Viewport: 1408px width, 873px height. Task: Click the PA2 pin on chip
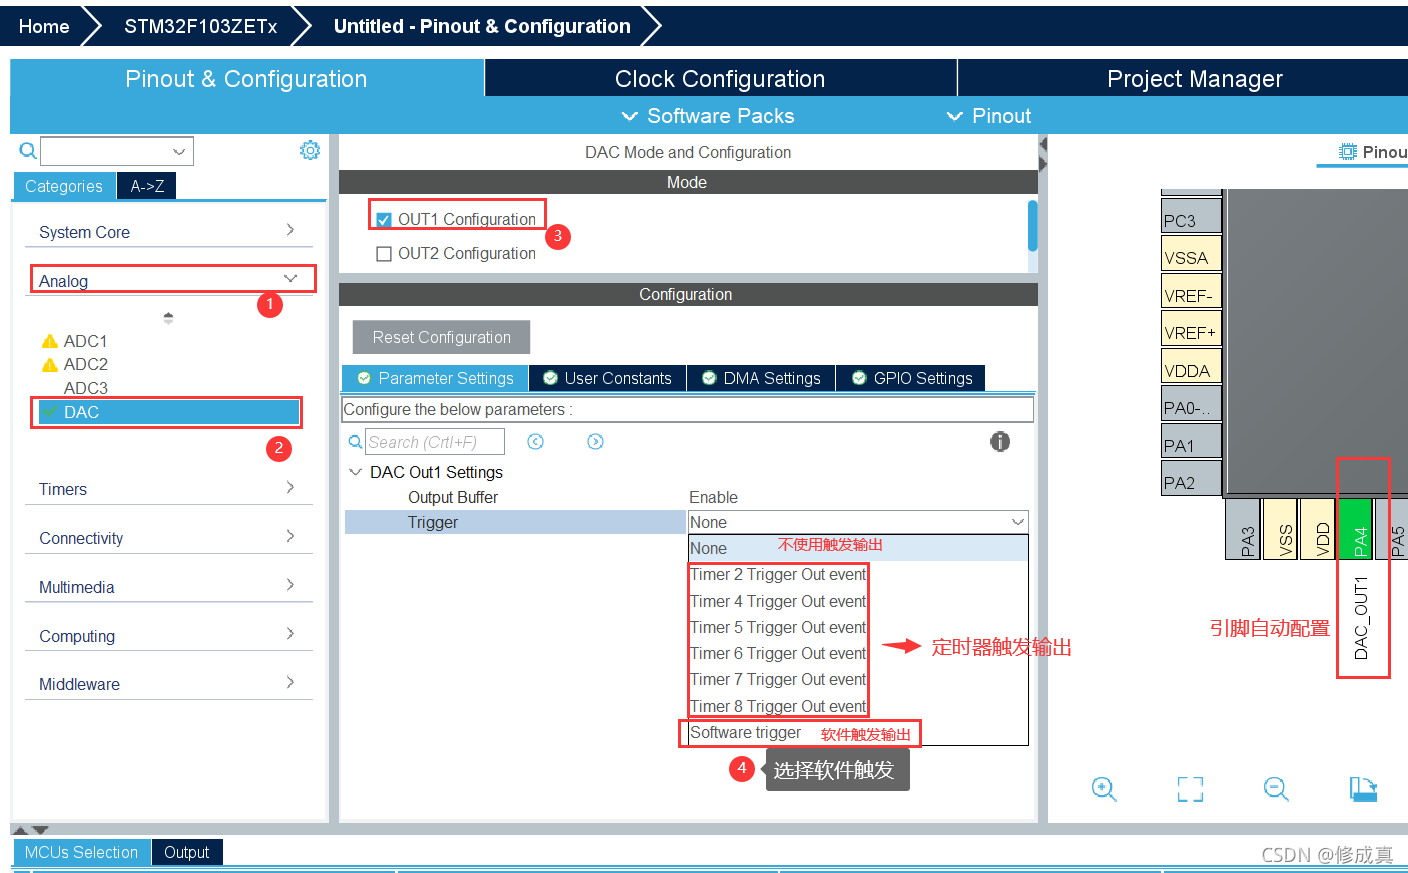tap(1191, 479)
